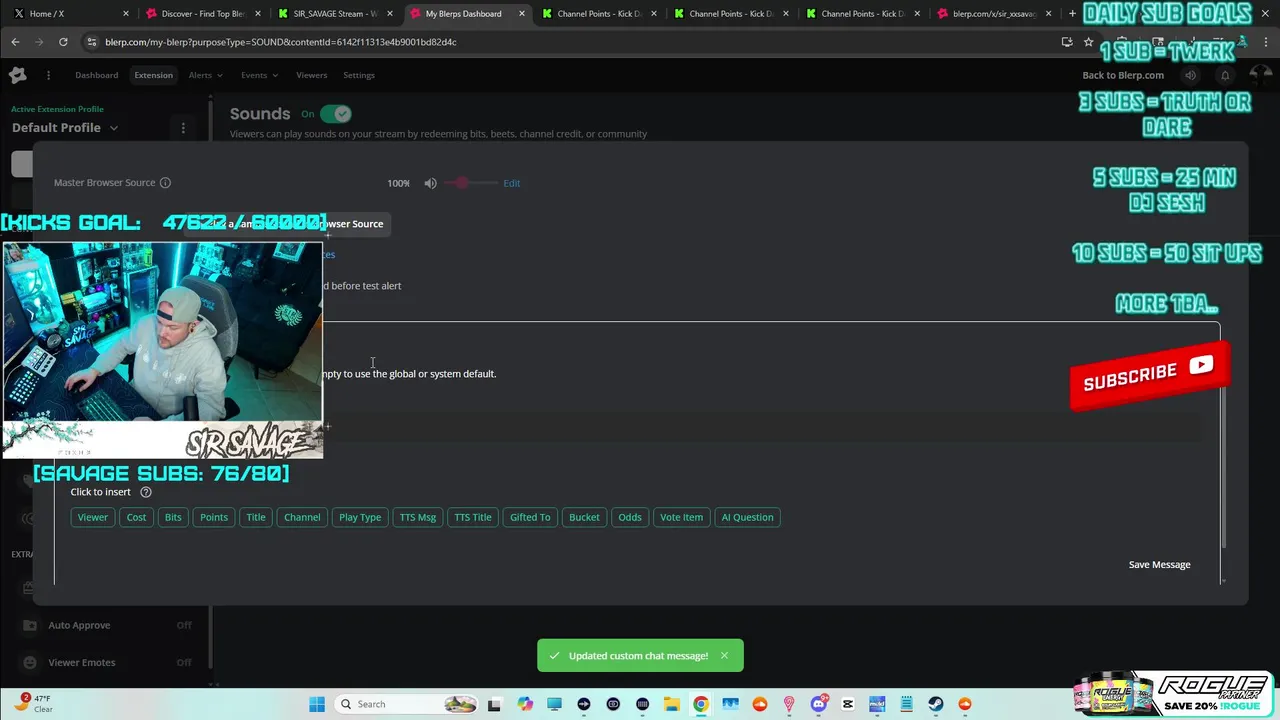Expand the Default Profile dropdown
1280x720 pixels.
click(65, 128)
